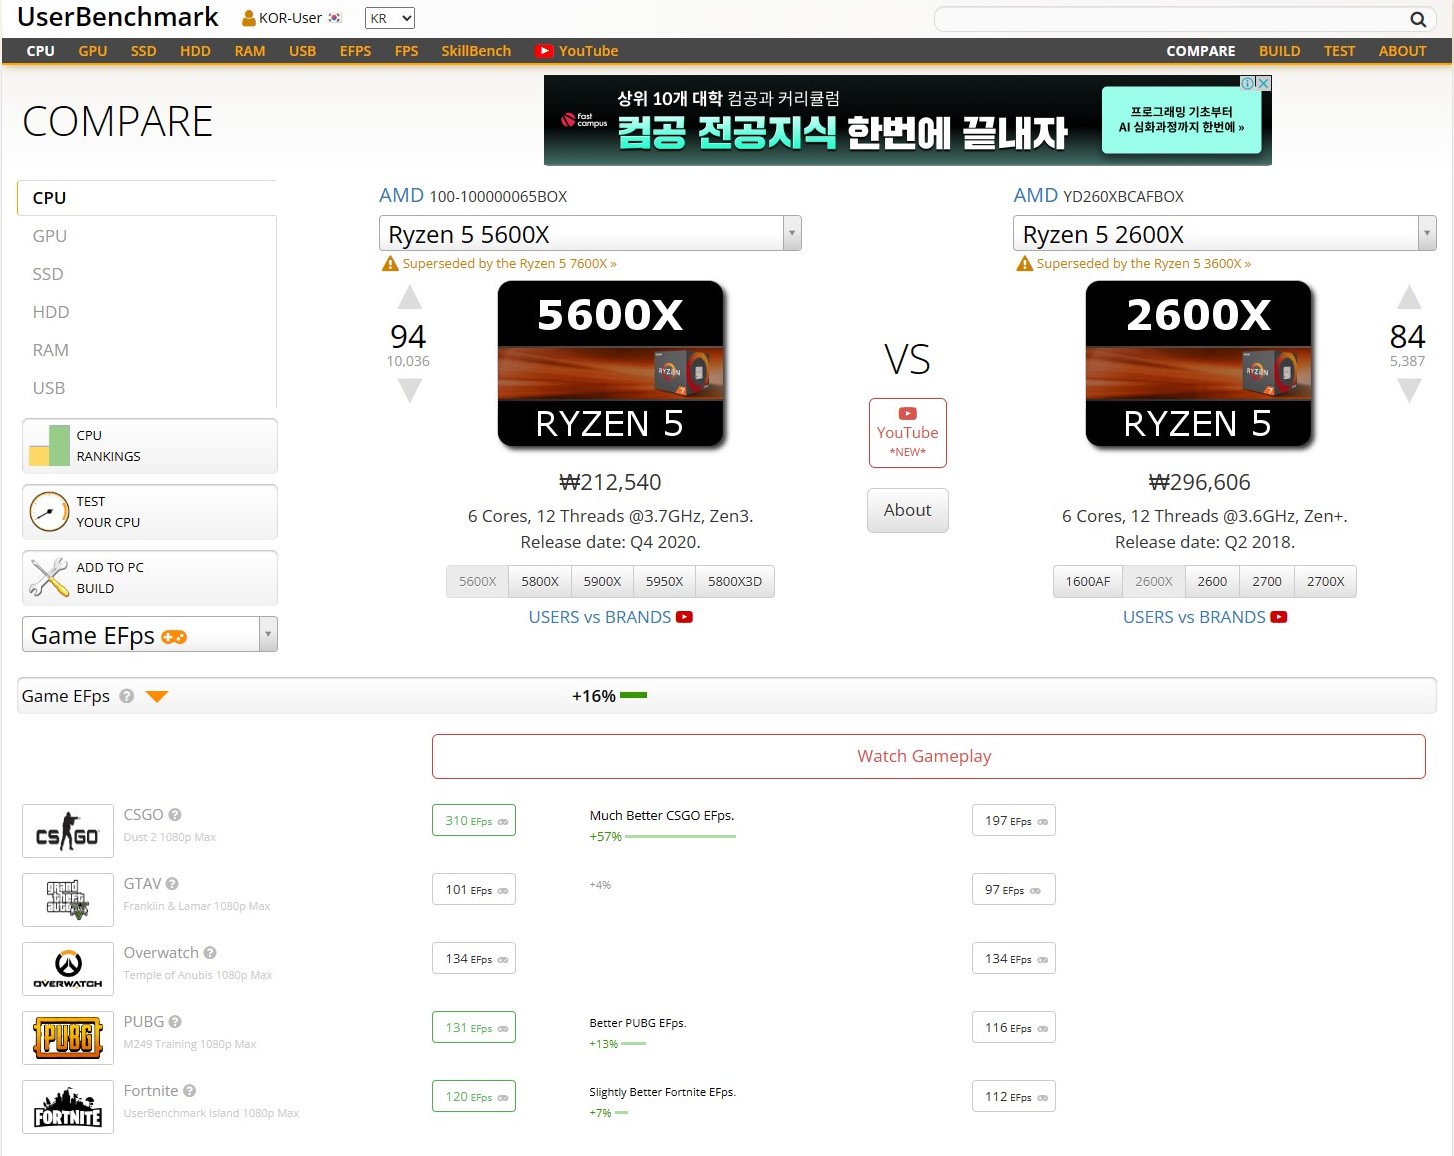Click the 112 EFps Fortnite result

click(1014, 1097)
